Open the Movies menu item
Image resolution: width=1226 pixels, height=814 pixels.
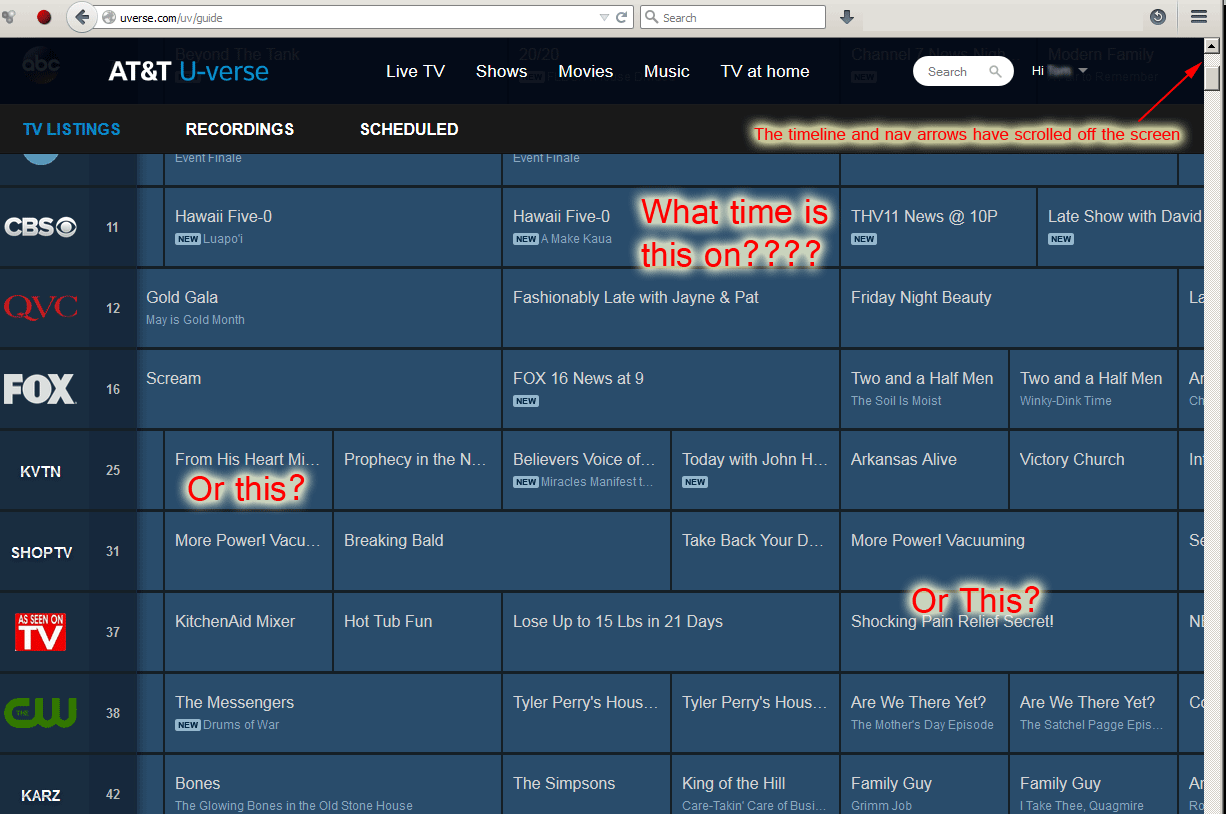(x=585, y=71)
